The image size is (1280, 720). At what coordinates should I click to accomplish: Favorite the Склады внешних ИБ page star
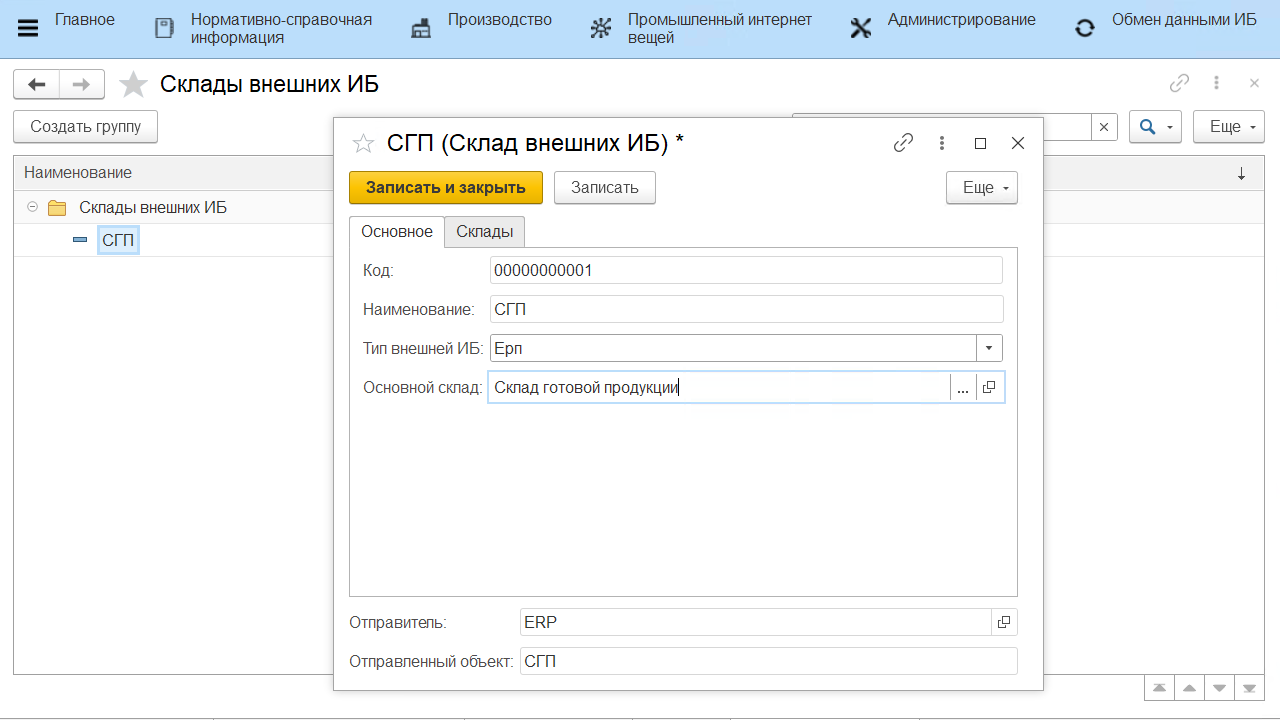[x=133, y=85]
